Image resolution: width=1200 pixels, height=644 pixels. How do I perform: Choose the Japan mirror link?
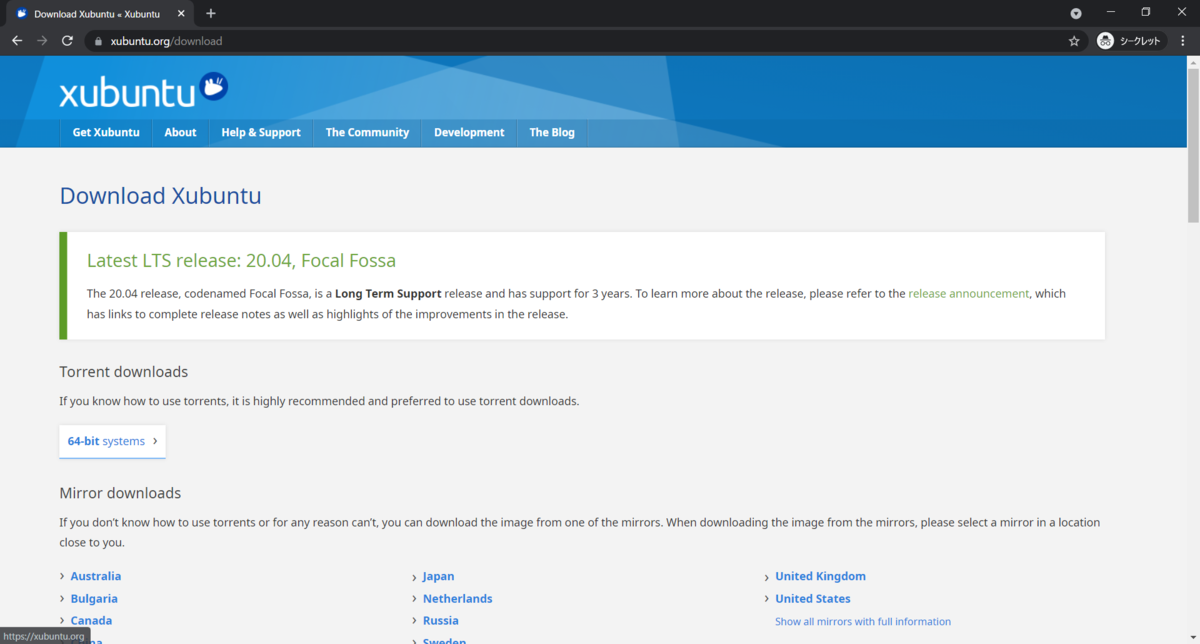[x=438, y=576]
